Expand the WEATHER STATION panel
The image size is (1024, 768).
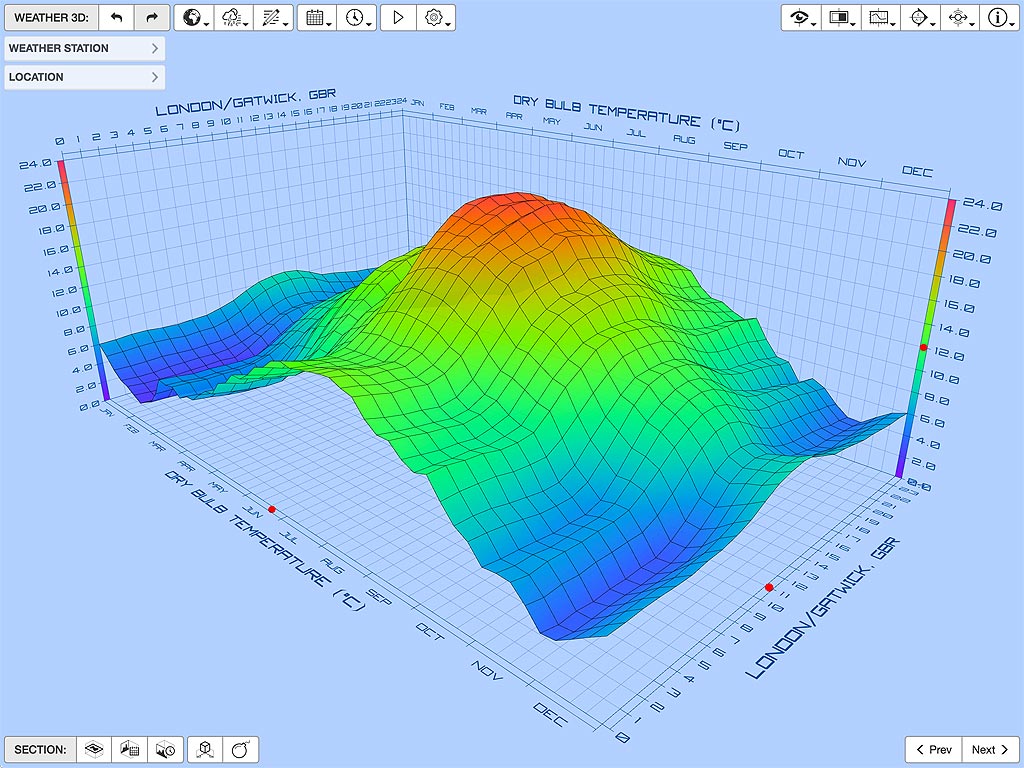click(x=84, y=48)
